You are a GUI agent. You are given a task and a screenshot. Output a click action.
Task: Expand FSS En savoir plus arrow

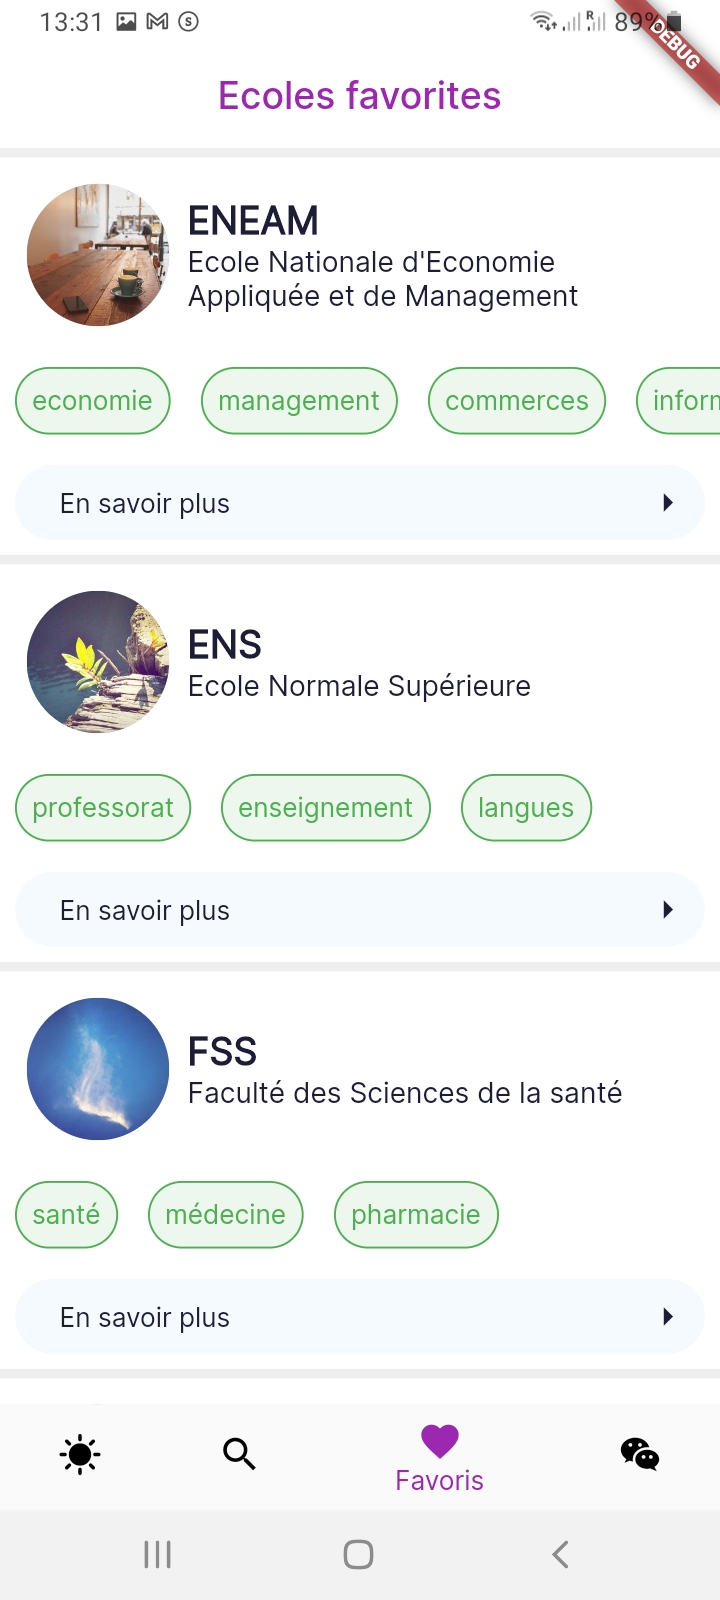pyautogui.click(x=668, y=1317)
